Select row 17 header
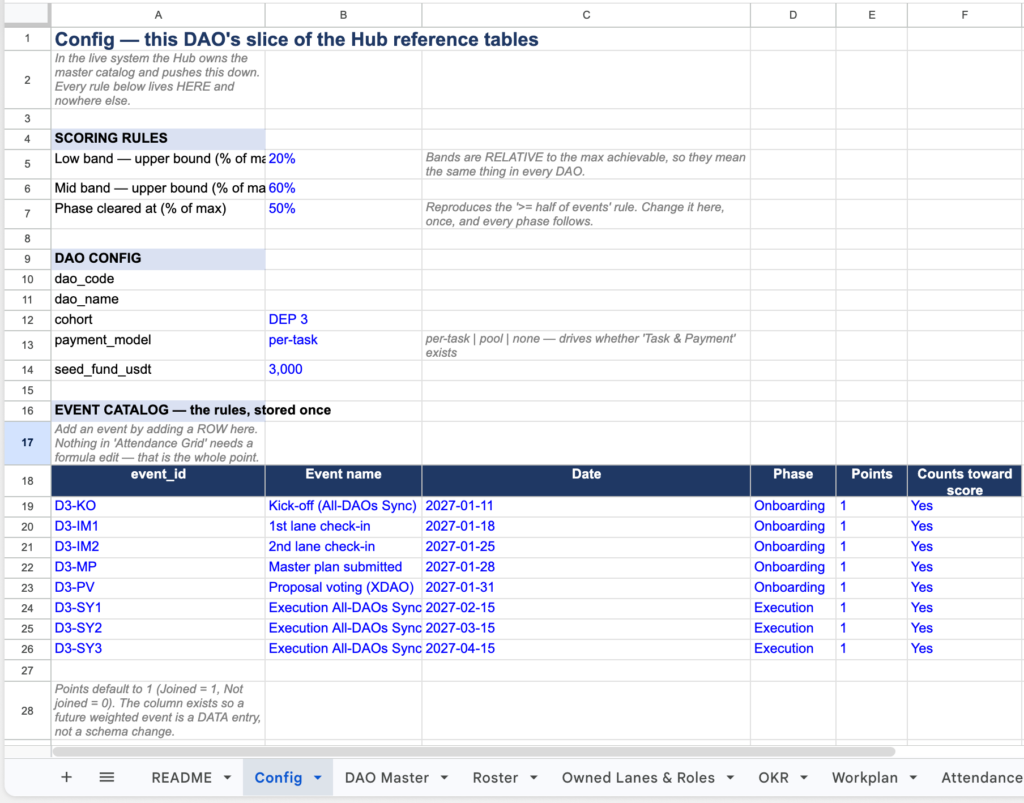This screenshot has width=1024, height=803. click(x=27, y=443)
